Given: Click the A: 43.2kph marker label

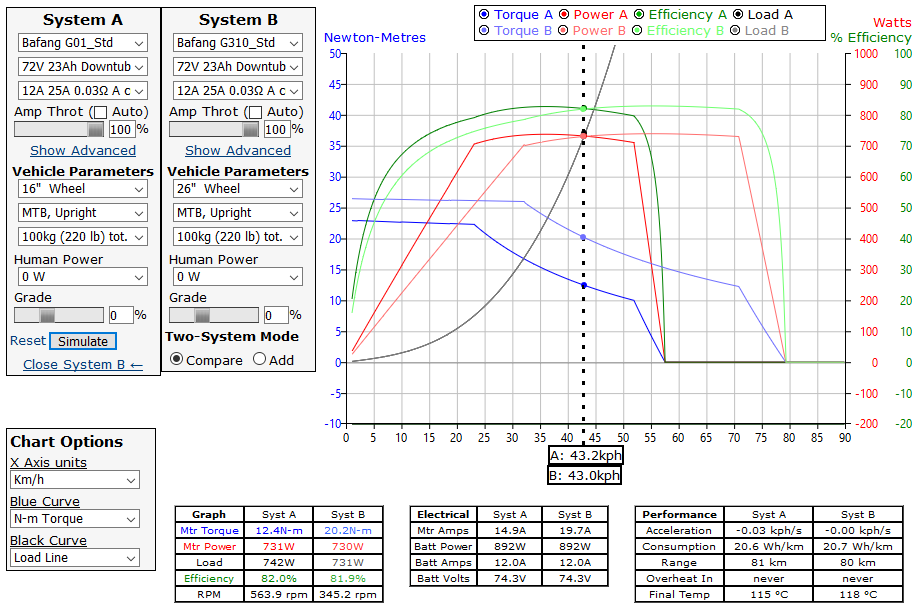Looking at the screenshot, I should pos(585,456).
